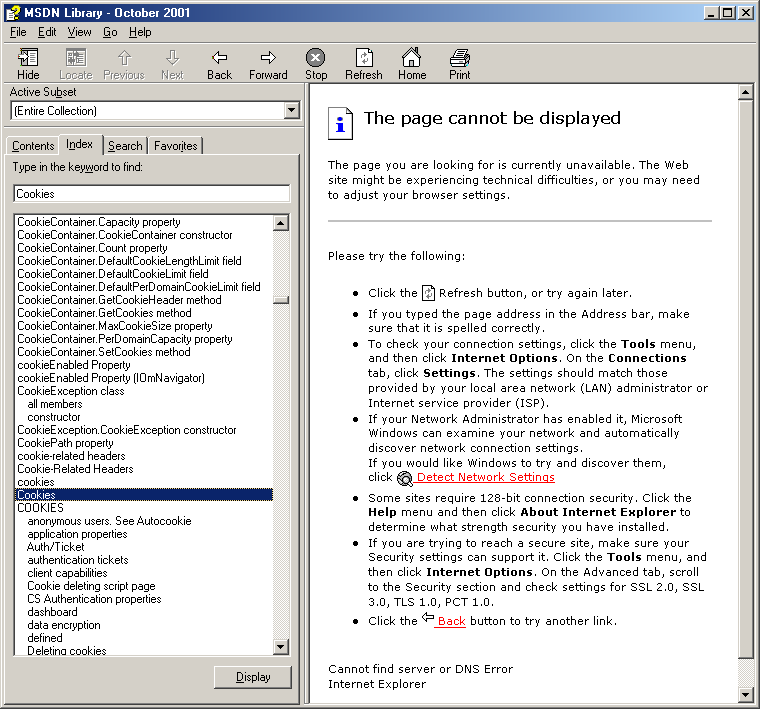
Task: Select Auth/Ticket sub-entry
Action: (x=56, y=547)
